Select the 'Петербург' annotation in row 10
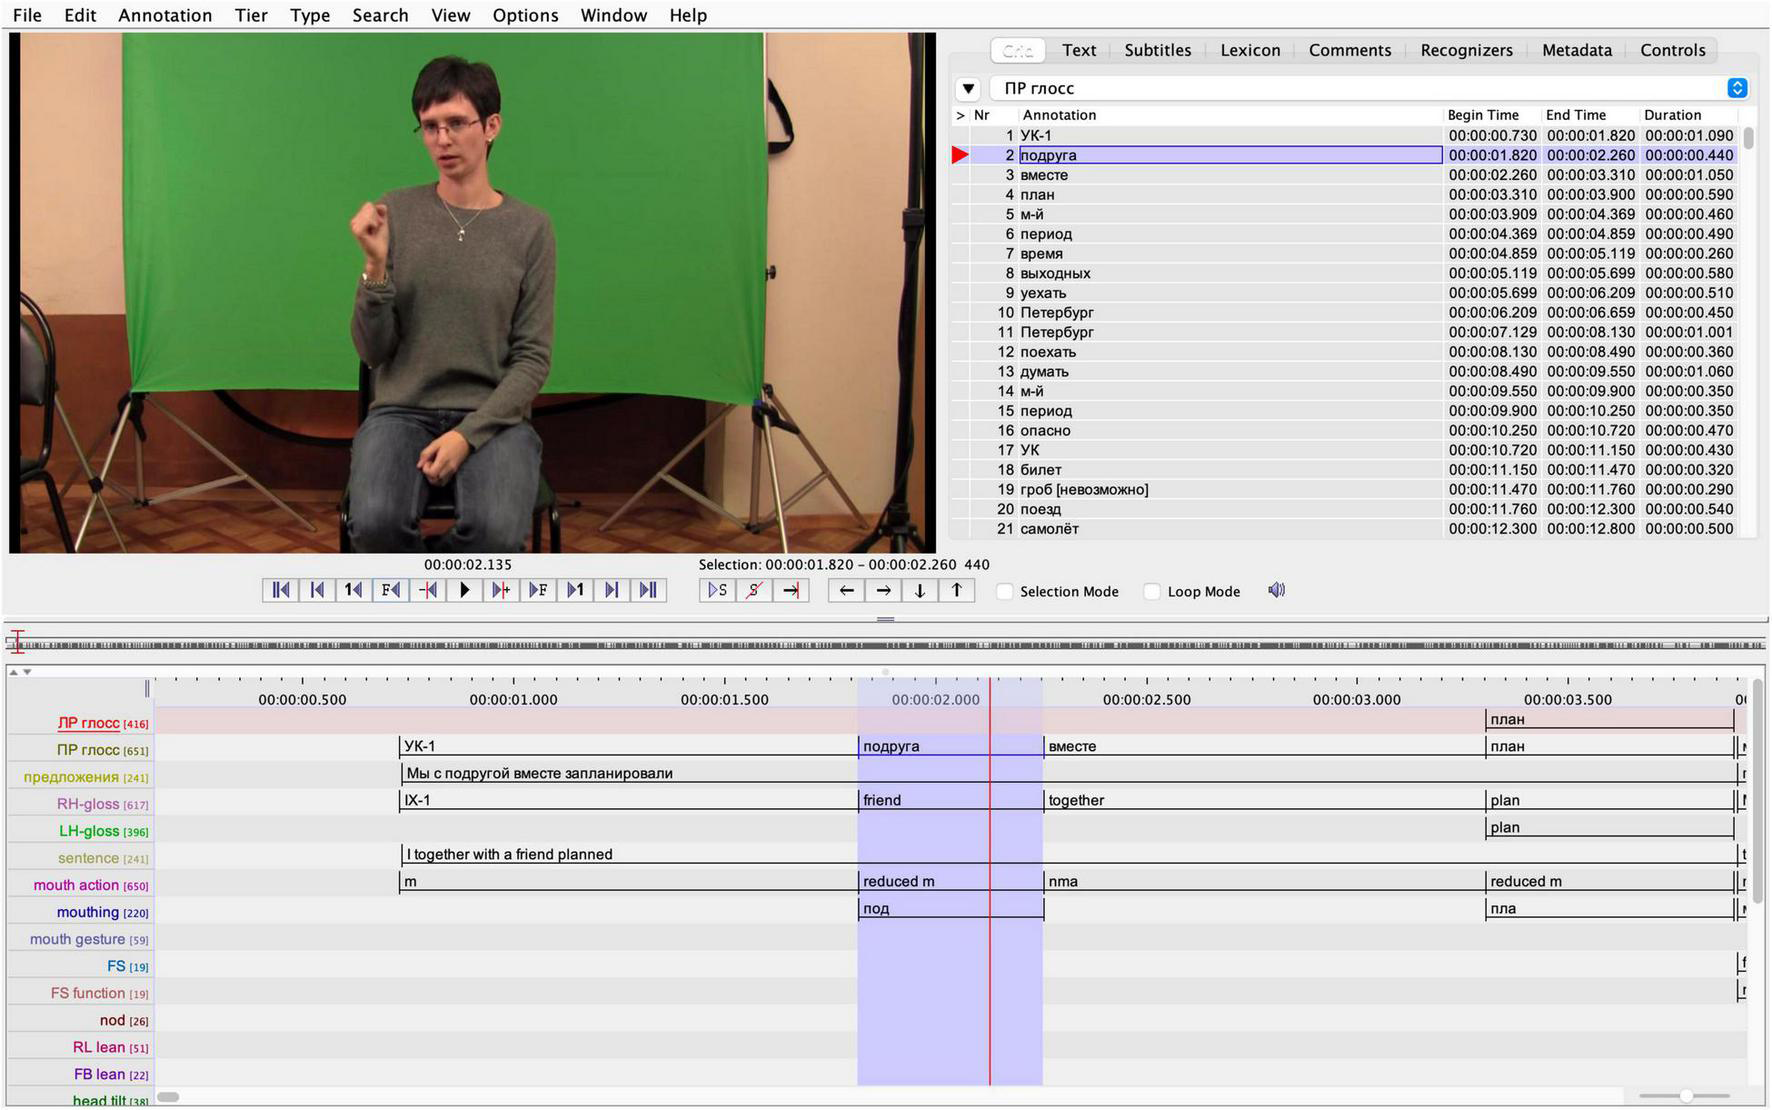1772x1110 pixels. 1057,312
